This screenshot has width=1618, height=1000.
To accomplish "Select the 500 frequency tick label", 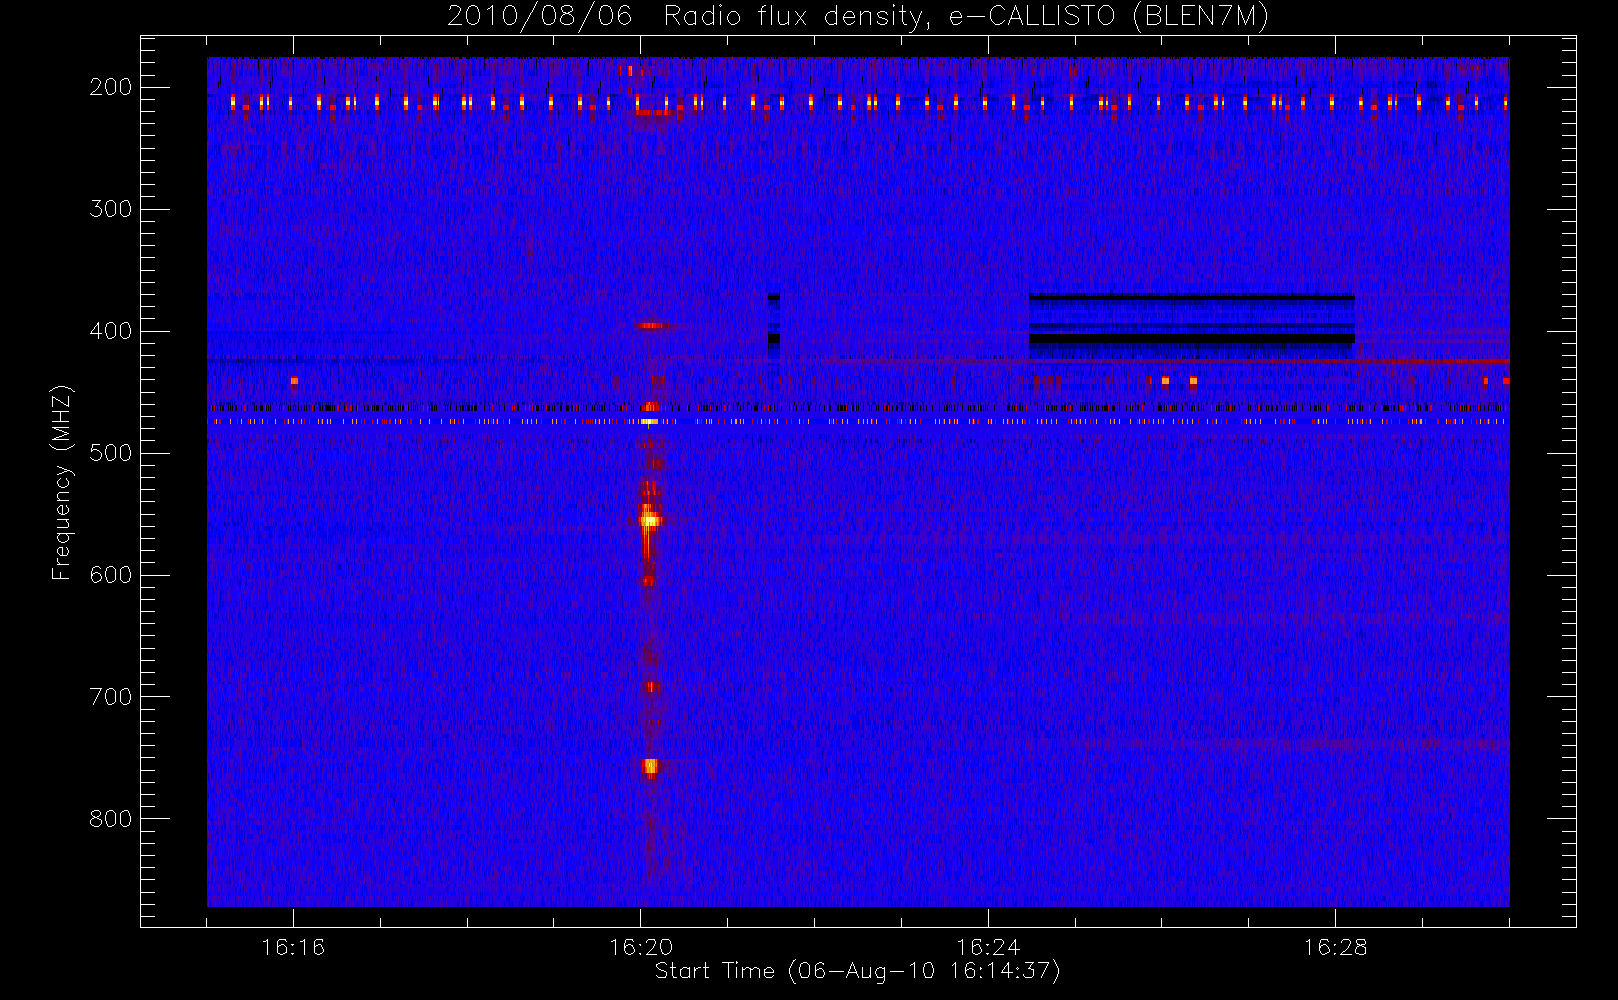I will (111, 453).
